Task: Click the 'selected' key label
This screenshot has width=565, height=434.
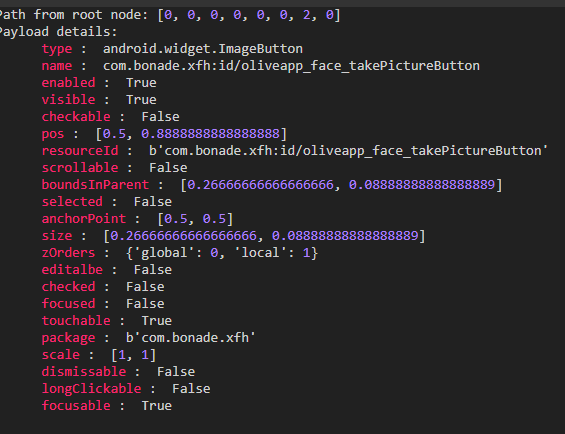Action: 72,202
